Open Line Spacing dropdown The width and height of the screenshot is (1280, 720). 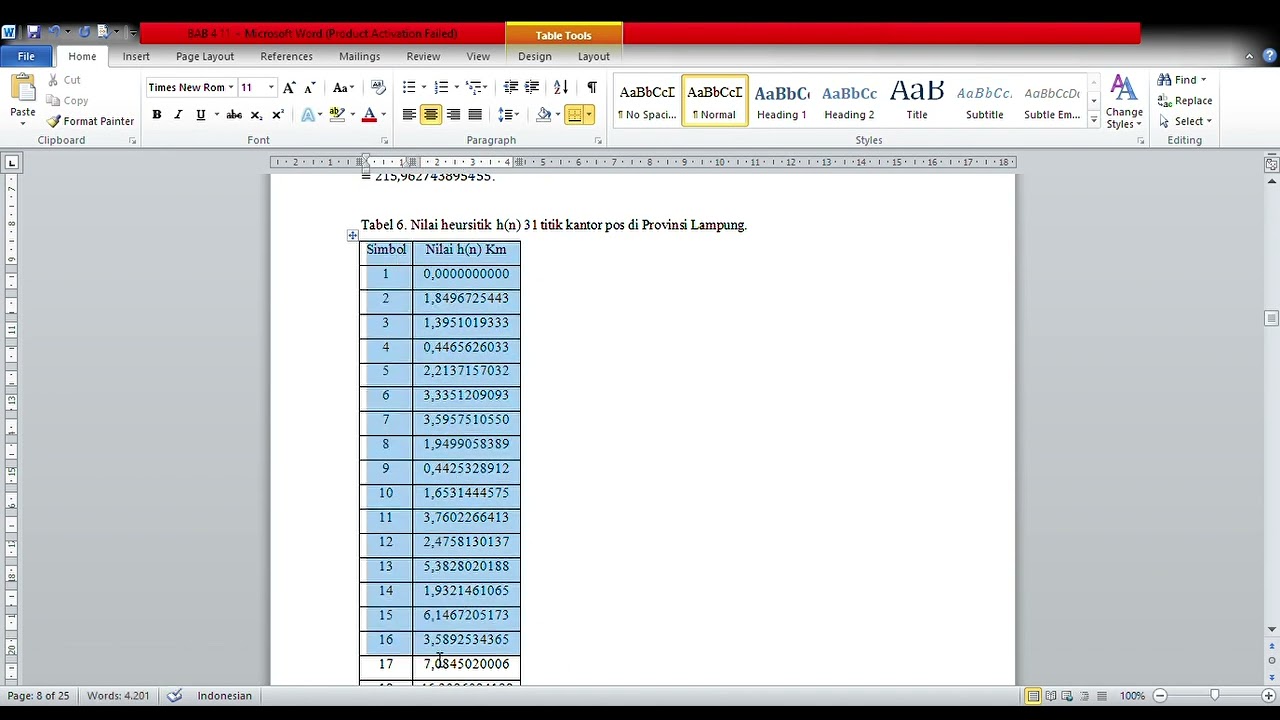pyautogui.click(x=509, y=115)
